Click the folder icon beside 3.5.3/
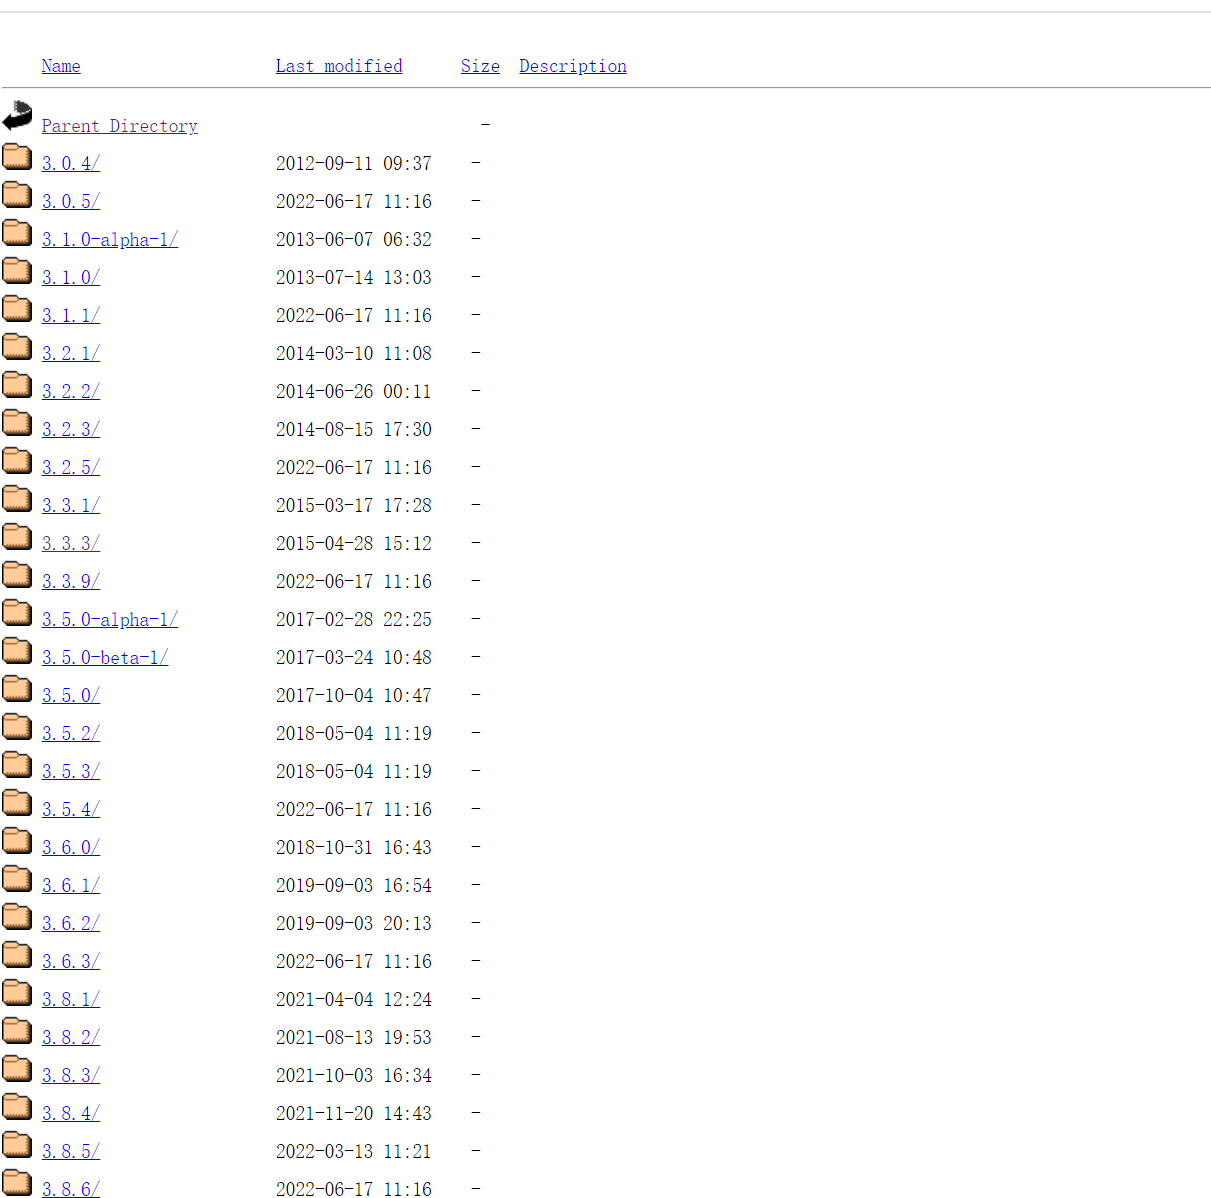 coord(17,763)
